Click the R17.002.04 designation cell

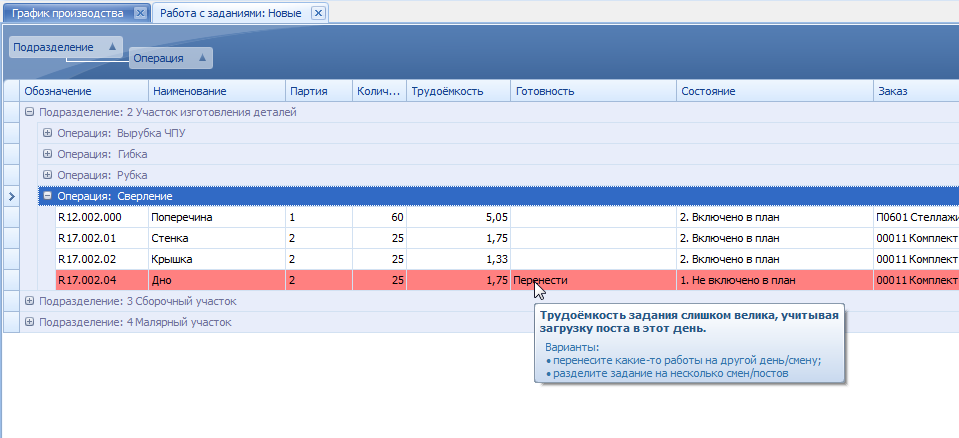(x=102, y=280)
